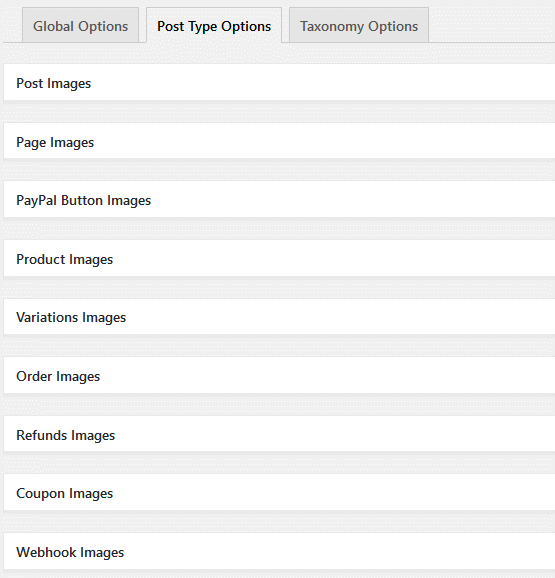Open the Refunds Images panel
This screenshot has height=578, width=555.
tap(279, 434)
